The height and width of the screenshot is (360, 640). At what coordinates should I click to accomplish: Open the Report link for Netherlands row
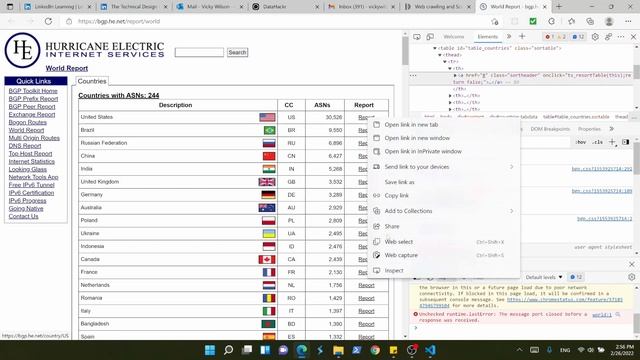coord(366,285)
